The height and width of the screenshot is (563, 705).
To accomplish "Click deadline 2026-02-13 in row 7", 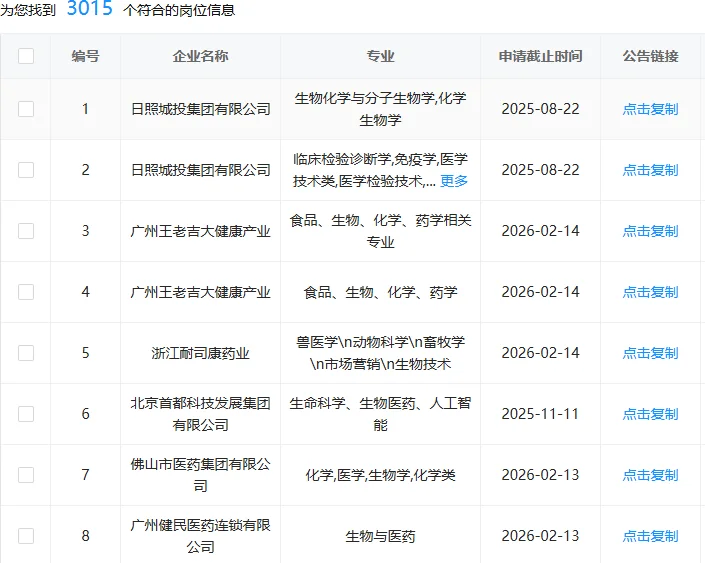I will (x=540, y=475).
